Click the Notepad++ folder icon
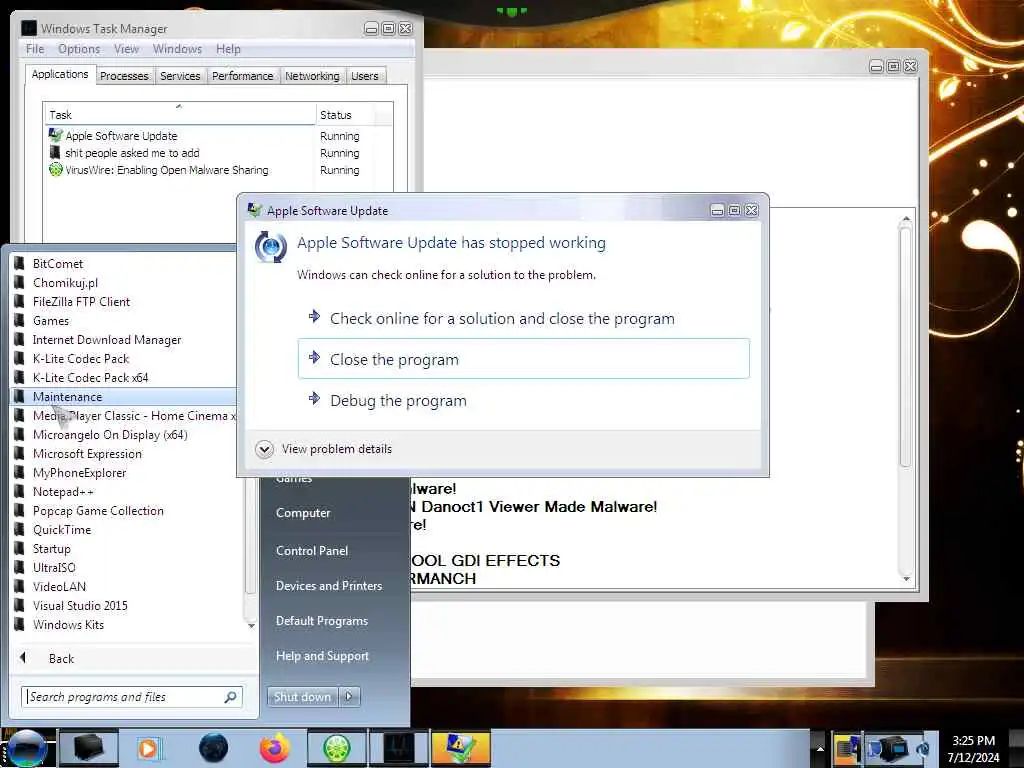The image size is (1024, 768). point(20,491)
